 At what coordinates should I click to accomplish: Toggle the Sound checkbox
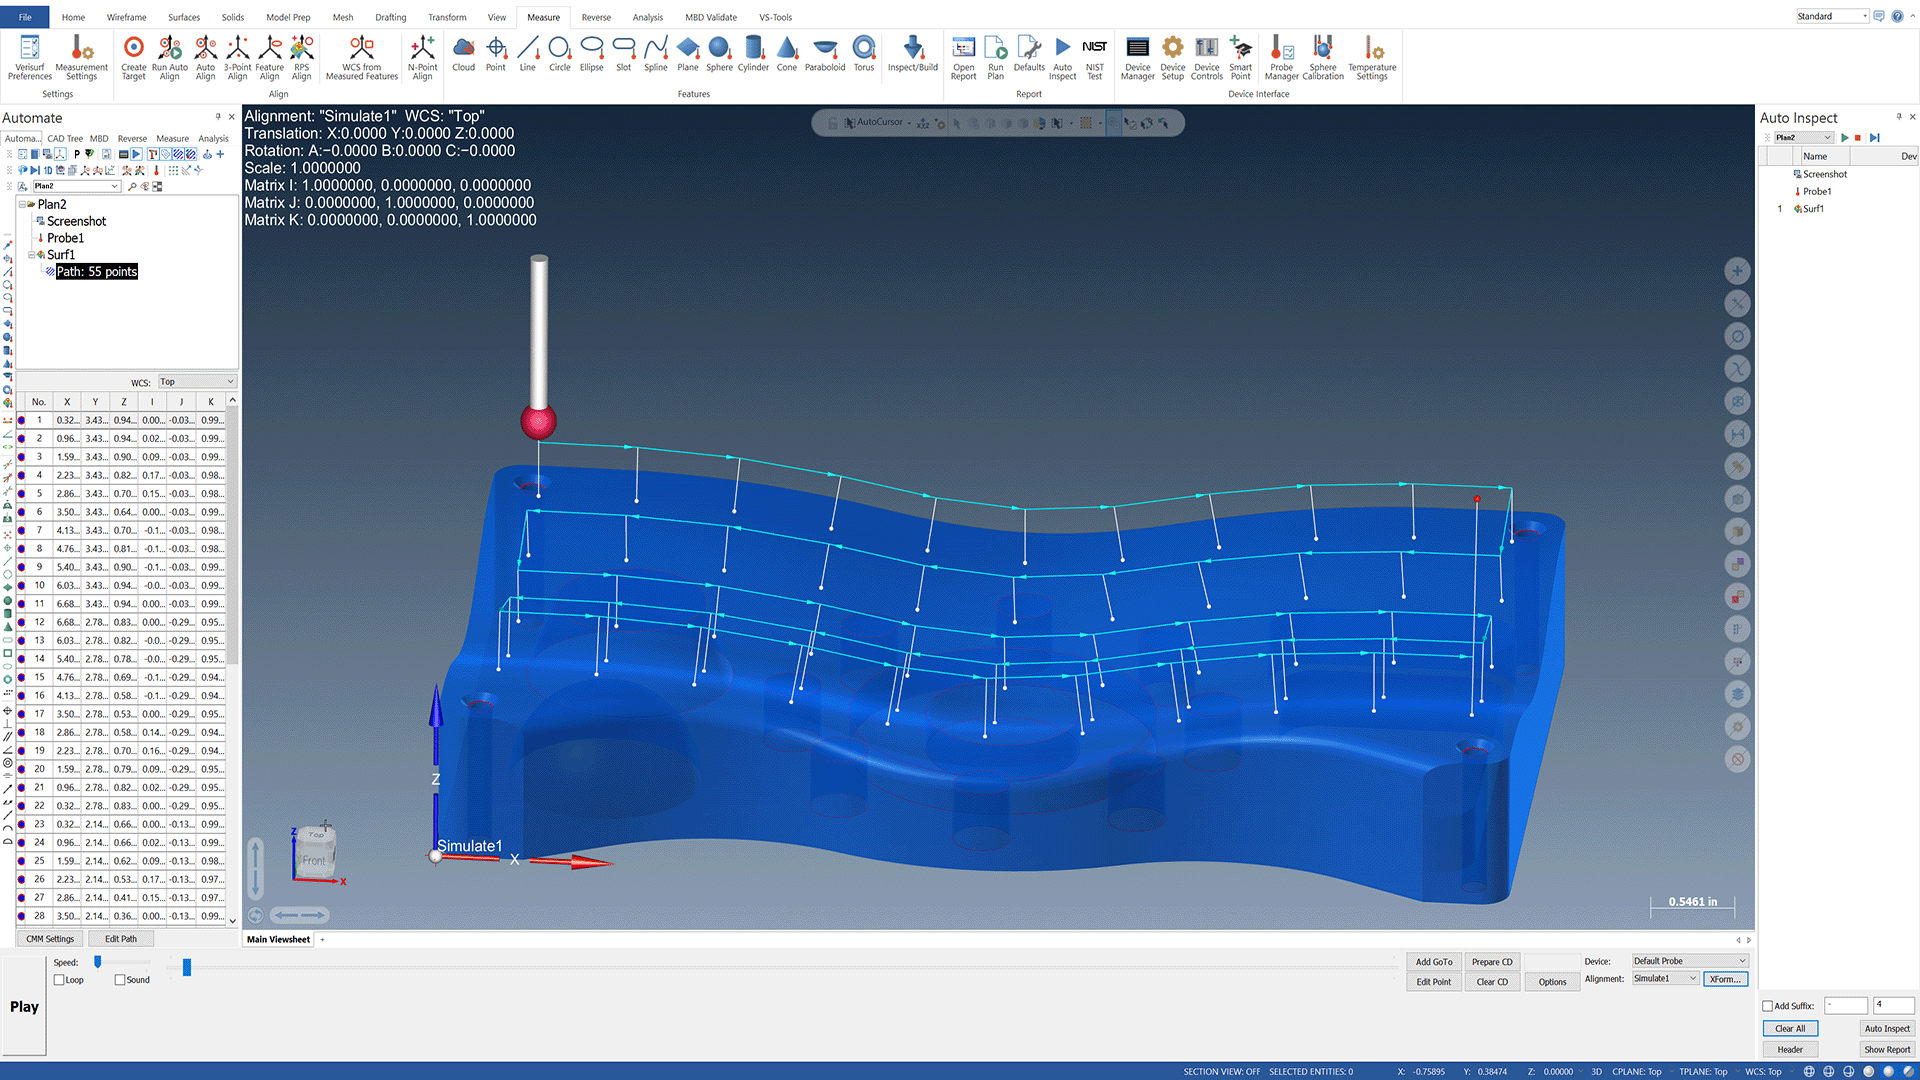tap(120, 980)
